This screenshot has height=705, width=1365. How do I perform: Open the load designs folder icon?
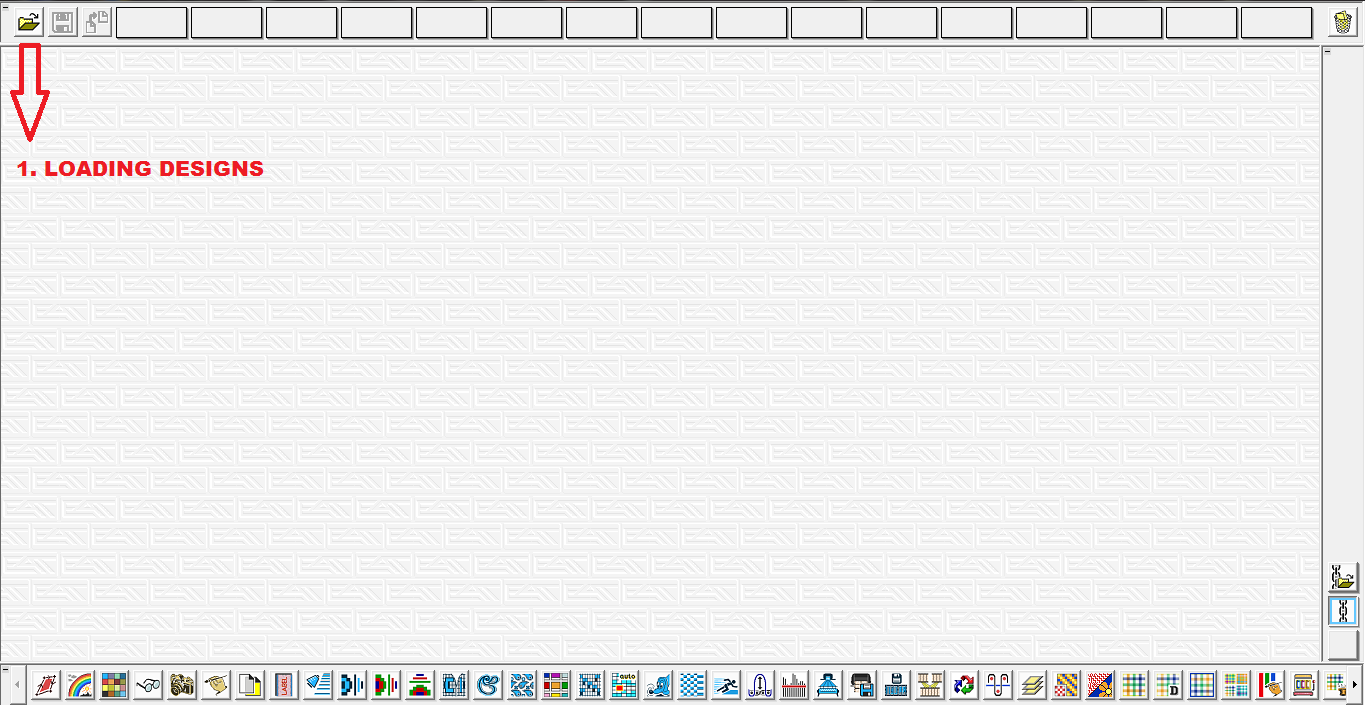(x=29, y=22)
